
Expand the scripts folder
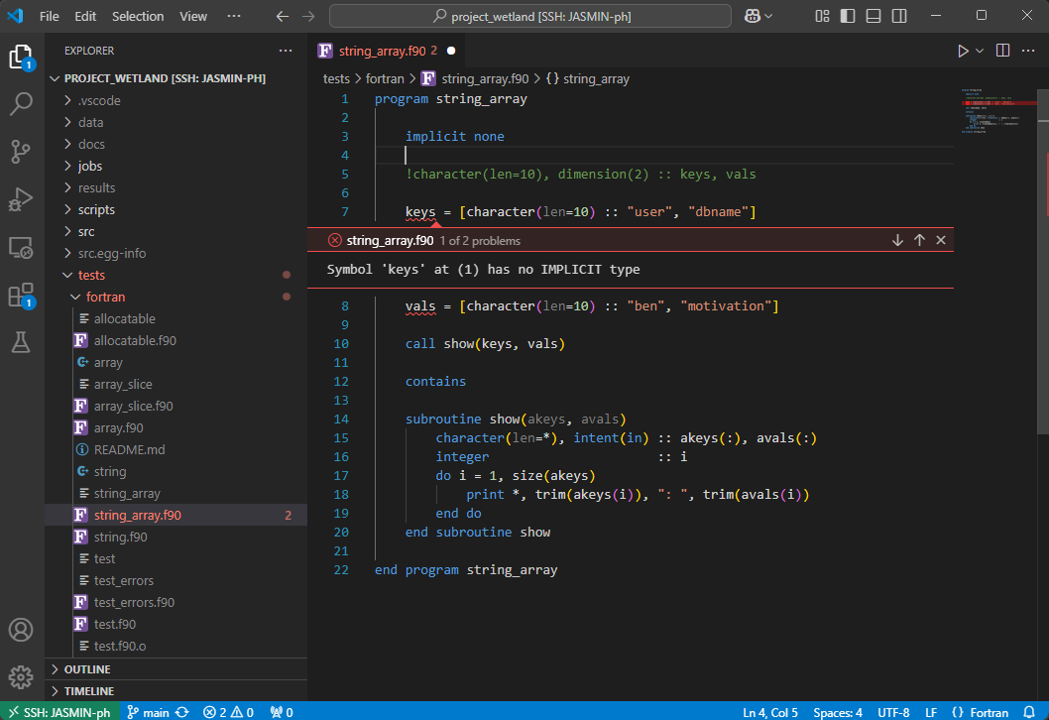point(96,210)
